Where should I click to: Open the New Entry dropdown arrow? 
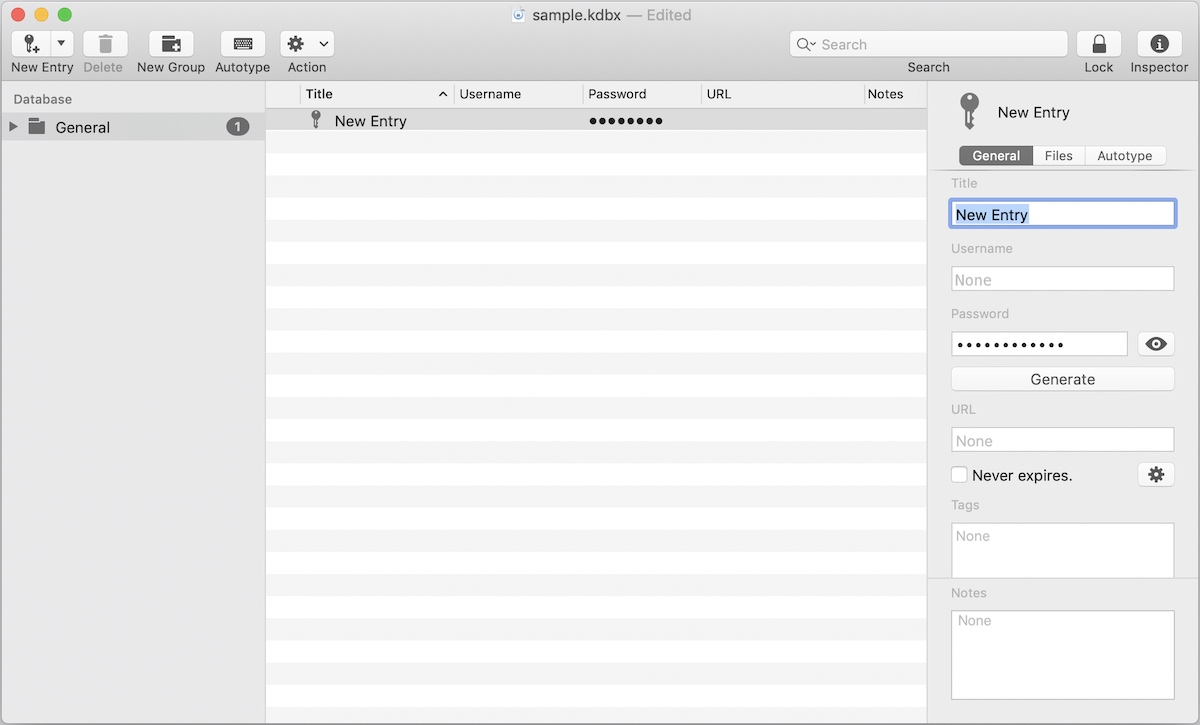click(61, 44)
